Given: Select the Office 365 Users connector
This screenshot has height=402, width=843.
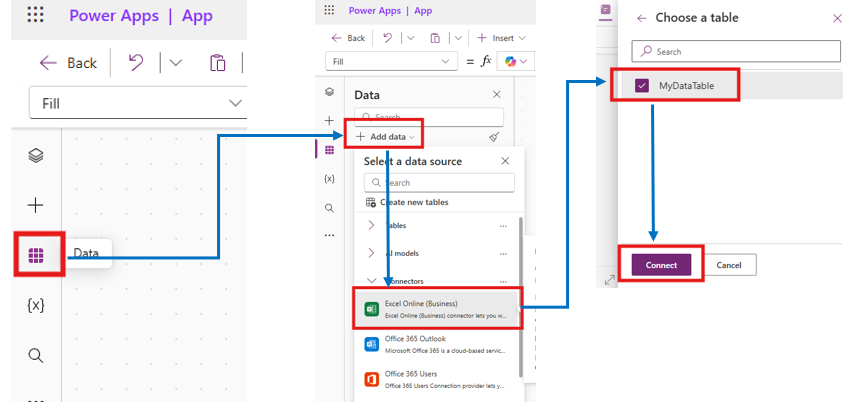Looking at the screenshot, I should click(x=437, y=379).
